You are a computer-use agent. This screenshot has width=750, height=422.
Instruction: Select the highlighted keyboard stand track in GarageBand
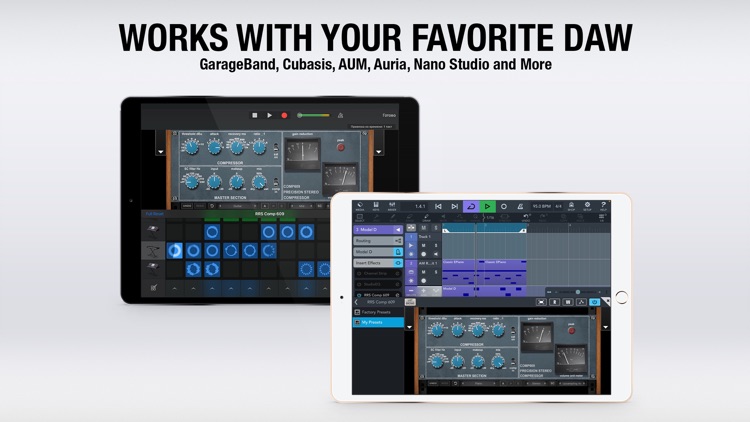click(153, 250)
